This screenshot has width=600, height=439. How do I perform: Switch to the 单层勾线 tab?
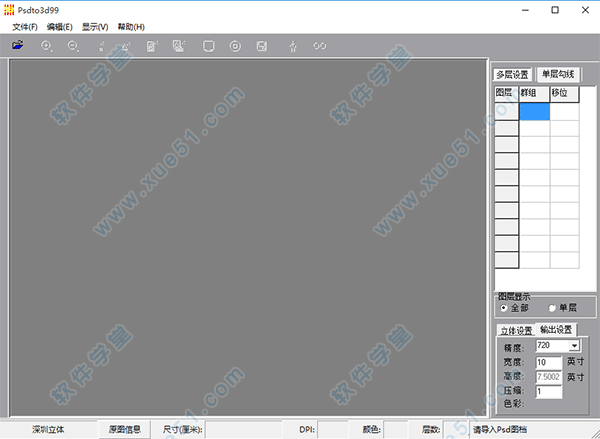tap(558, 74)
